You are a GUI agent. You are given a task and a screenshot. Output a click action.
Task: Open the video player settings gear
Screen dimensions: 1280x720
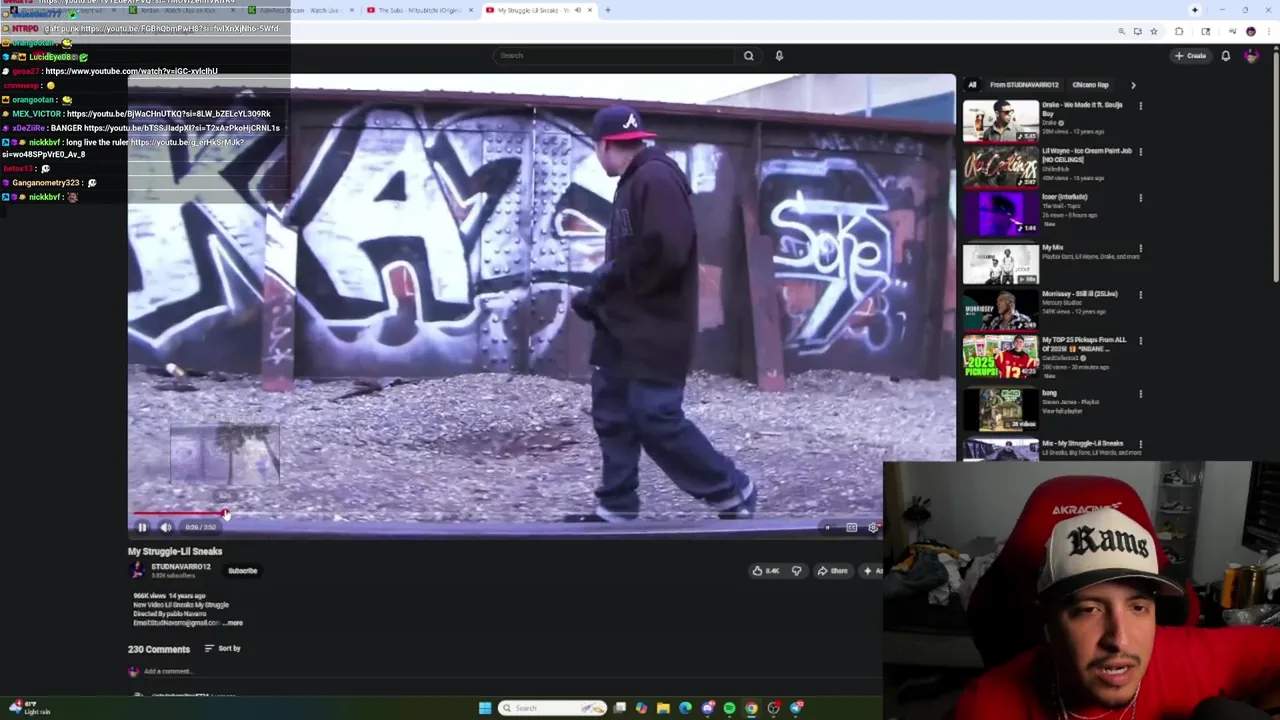(873, 527)
